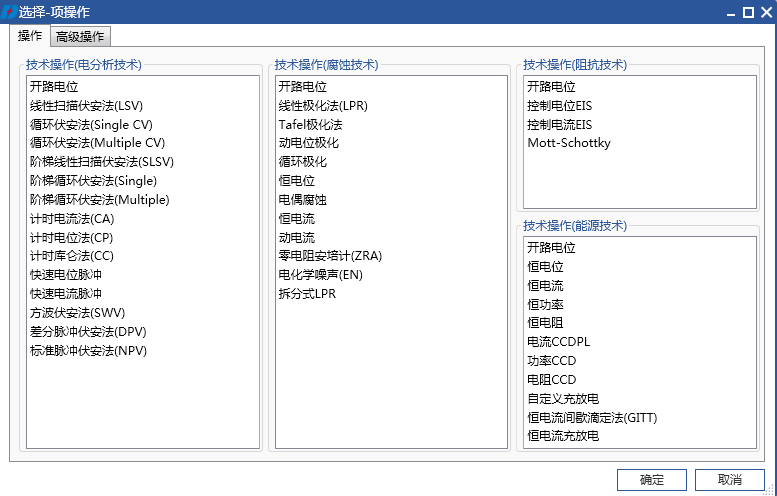The height and width of the screenshot is (496, 777).
Task: Click the 确定 button
Action: point(652,480)
